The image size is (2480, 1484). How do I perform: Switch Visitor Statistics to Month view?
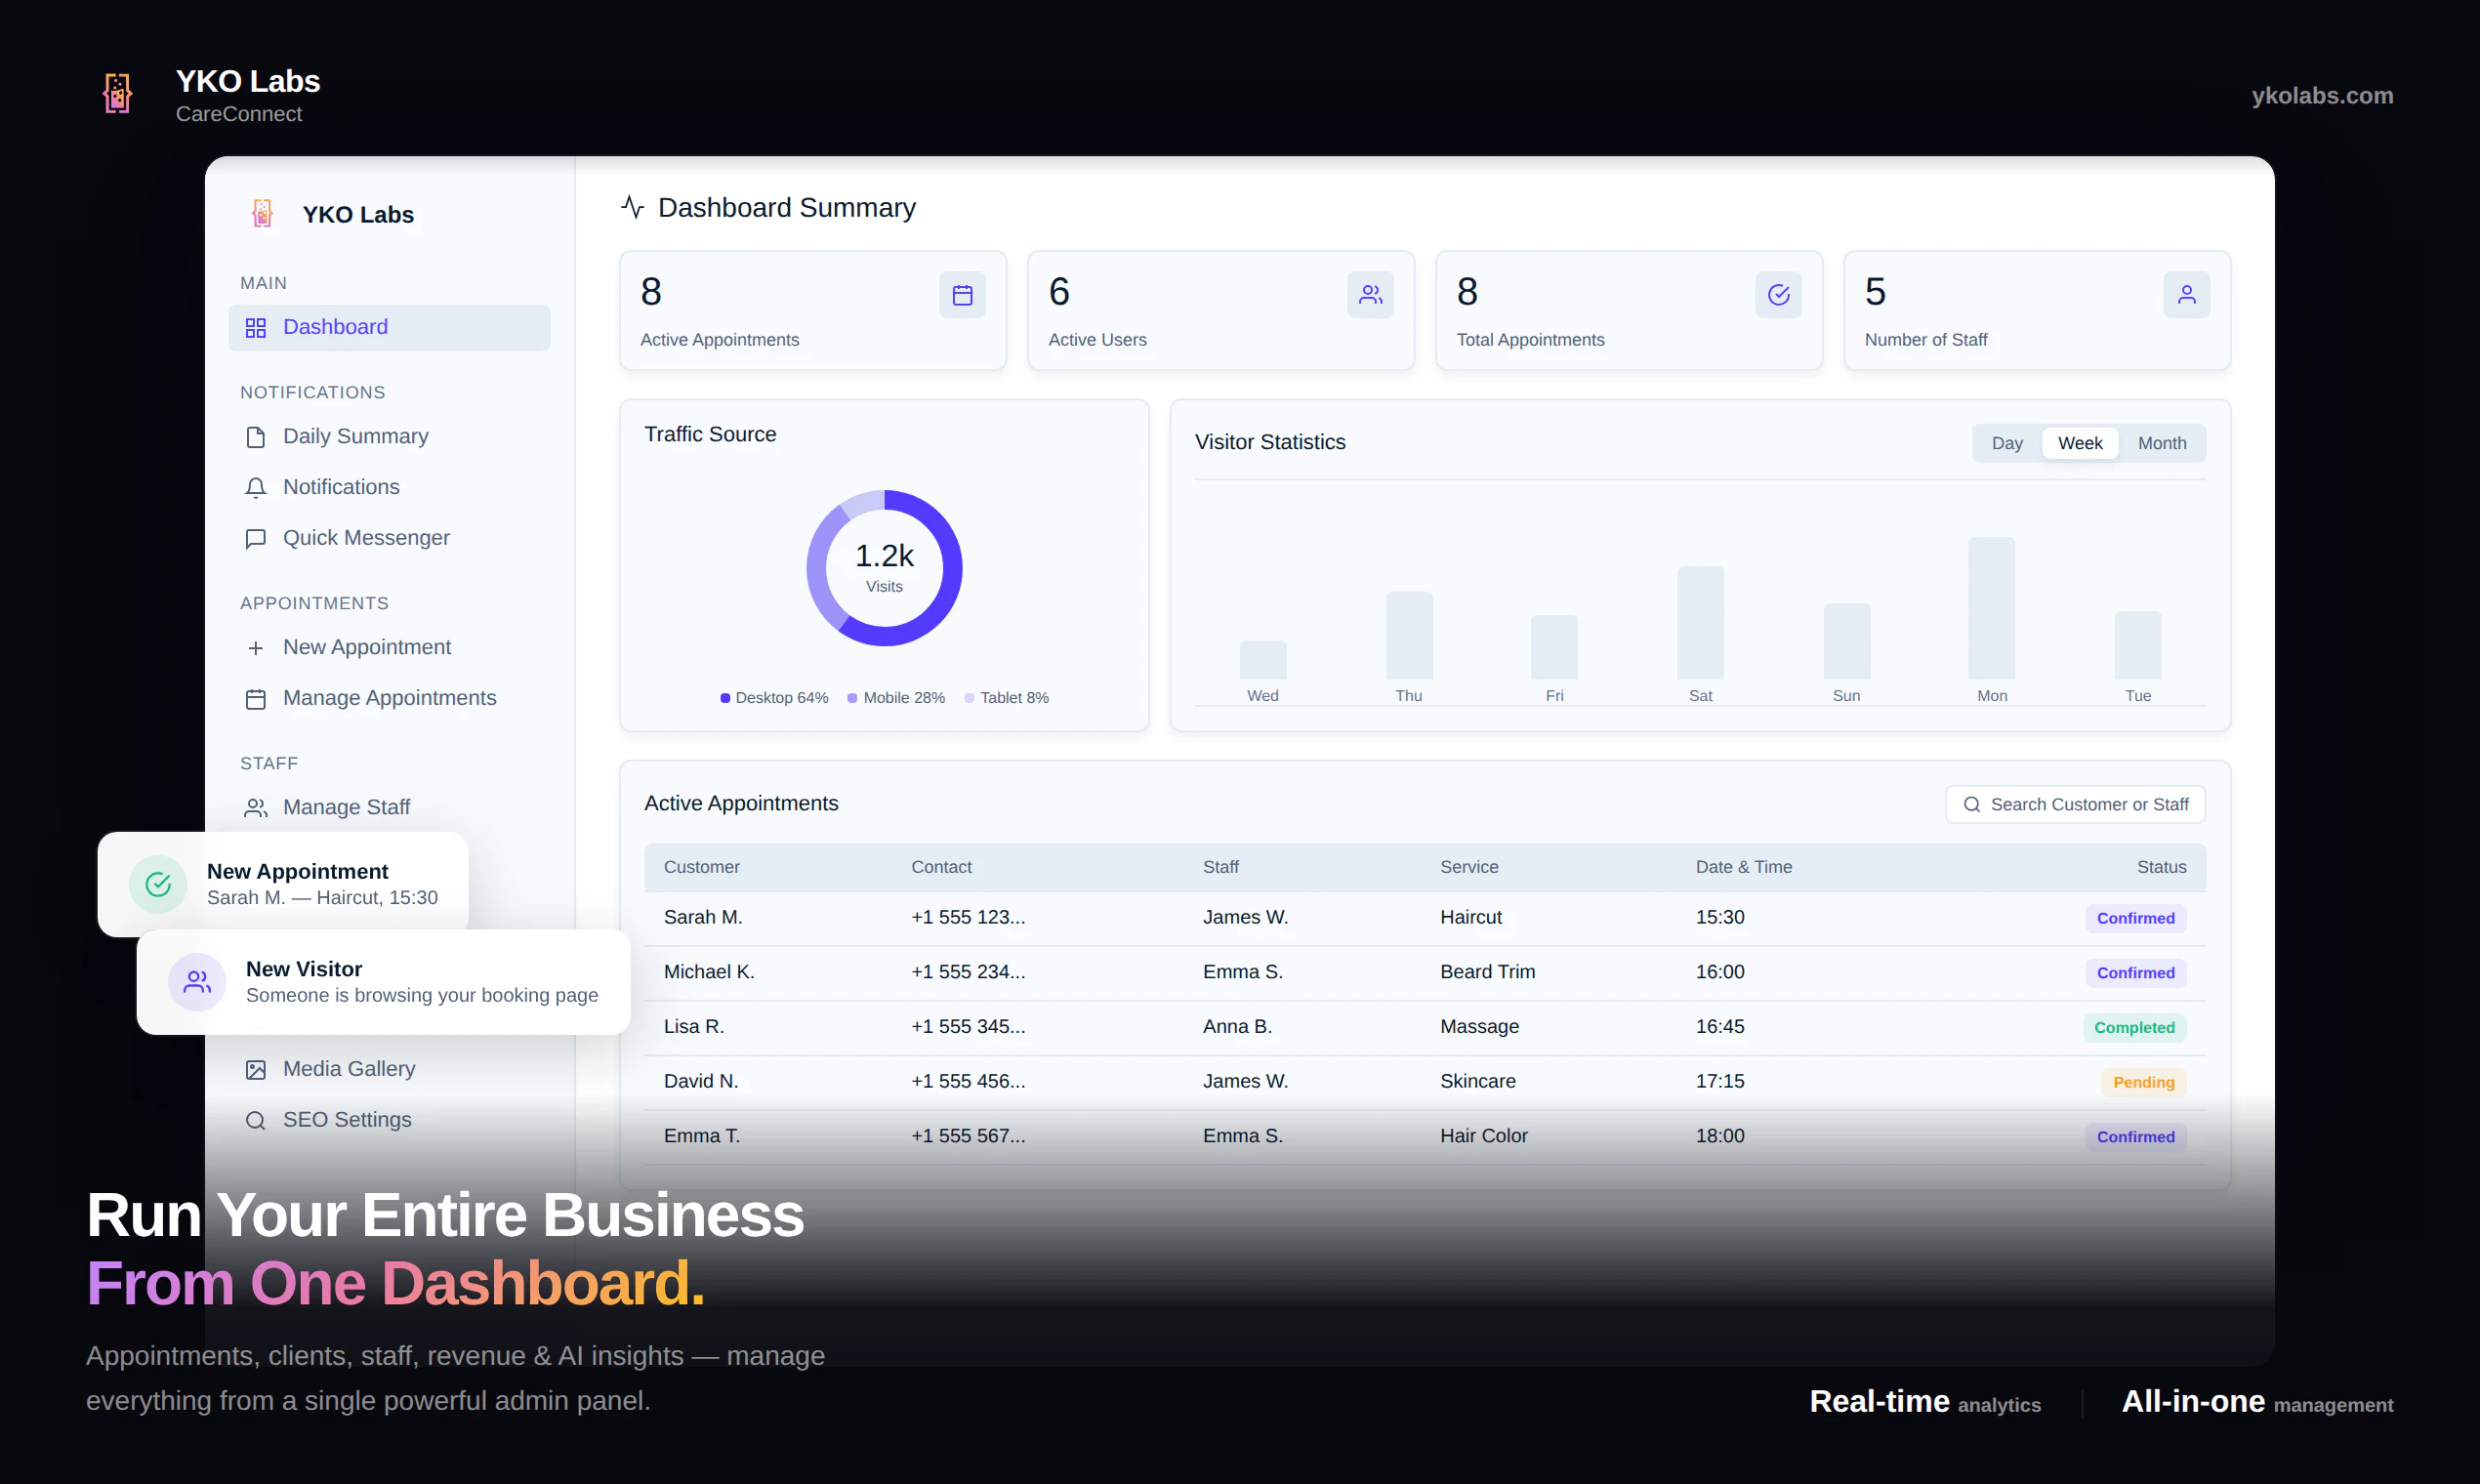(2161, 443)
